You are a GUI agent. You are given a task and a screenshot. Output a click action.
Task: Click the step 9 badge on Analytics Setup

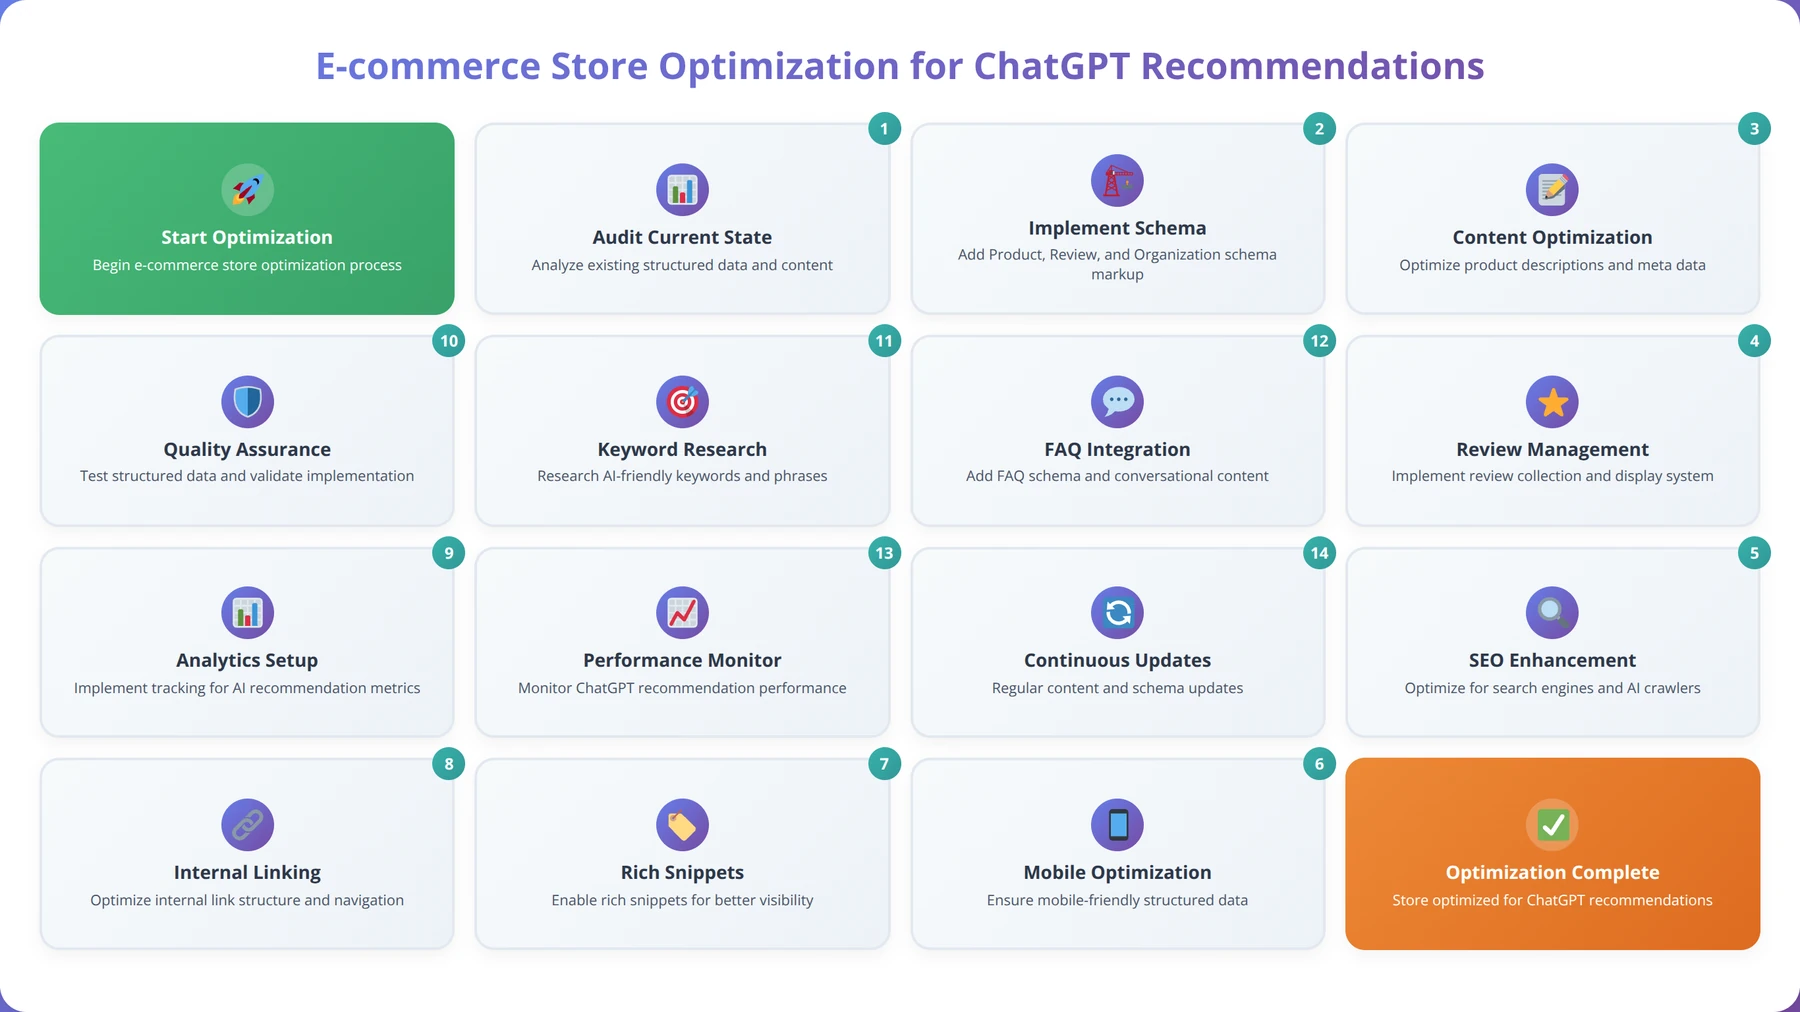tap(449, 553)
